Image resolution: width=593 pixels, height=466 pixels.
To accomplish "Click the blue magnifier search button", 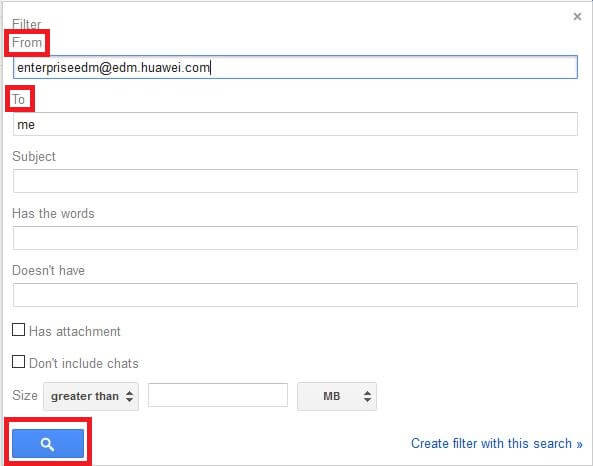I will [x=48, y=443].
